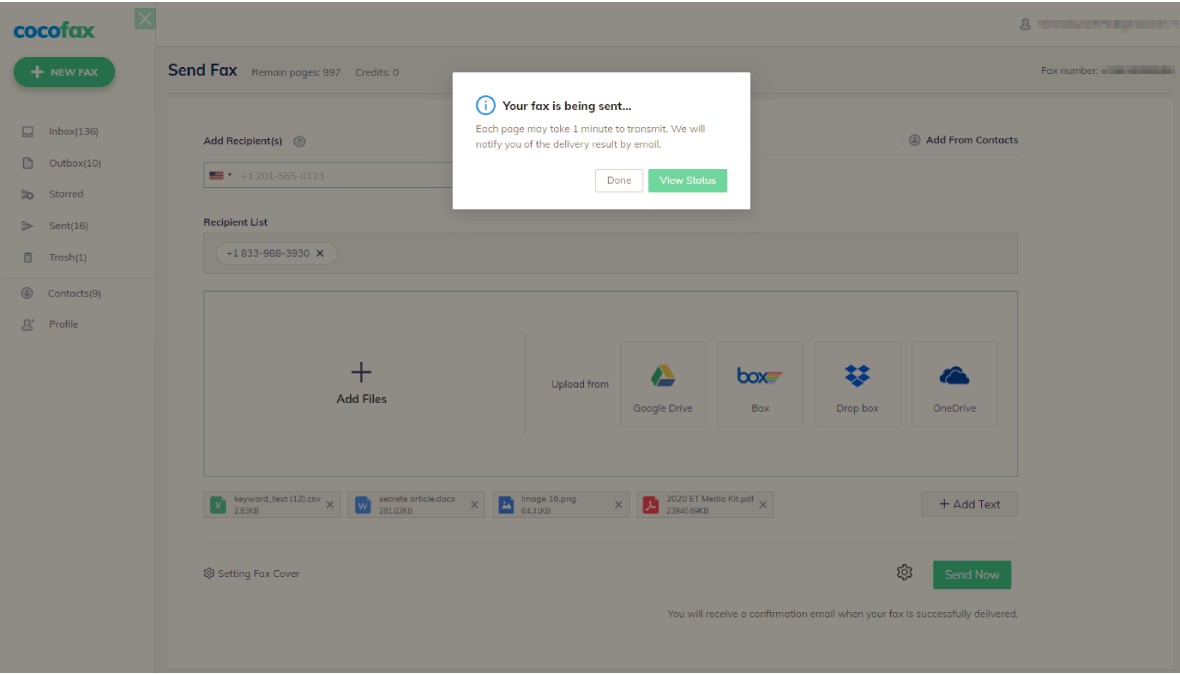This screenshot has width=1180, height=675.
Task: Open the Setting Fax Cover link
Action: click(x=252, y=574)
